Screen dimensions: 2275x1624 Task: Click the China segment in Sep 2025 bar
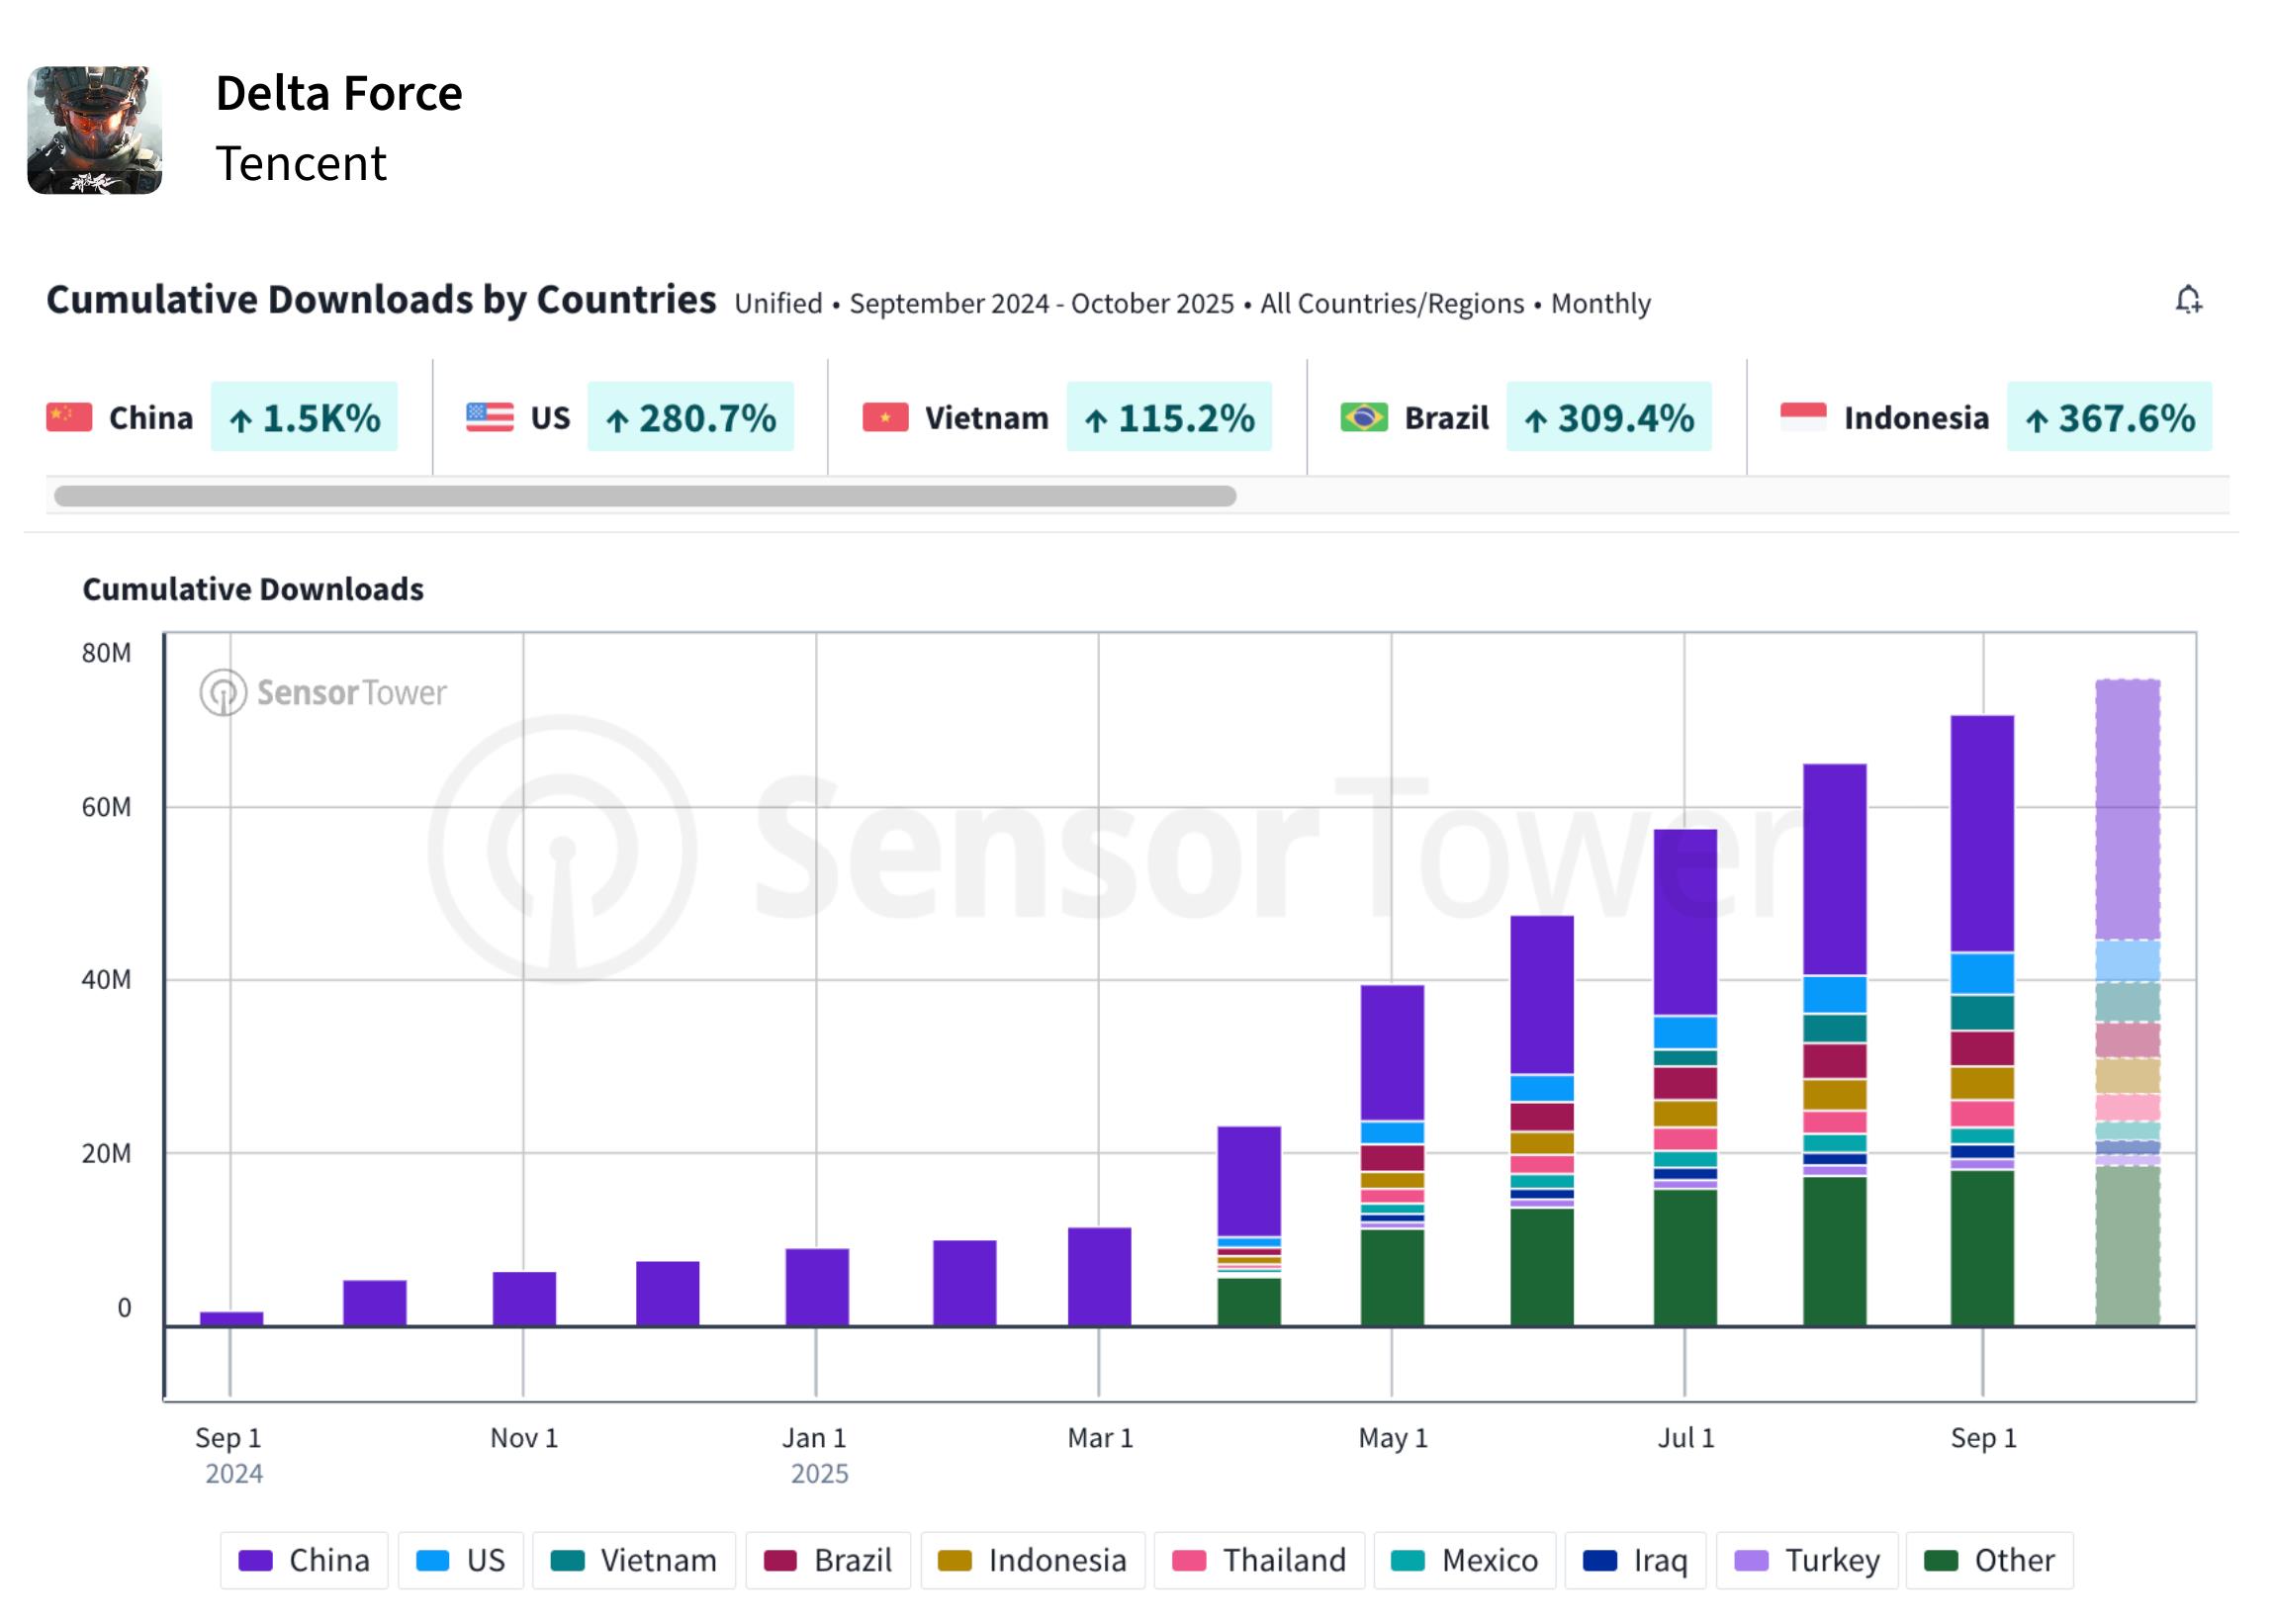tap(1982, 833)
